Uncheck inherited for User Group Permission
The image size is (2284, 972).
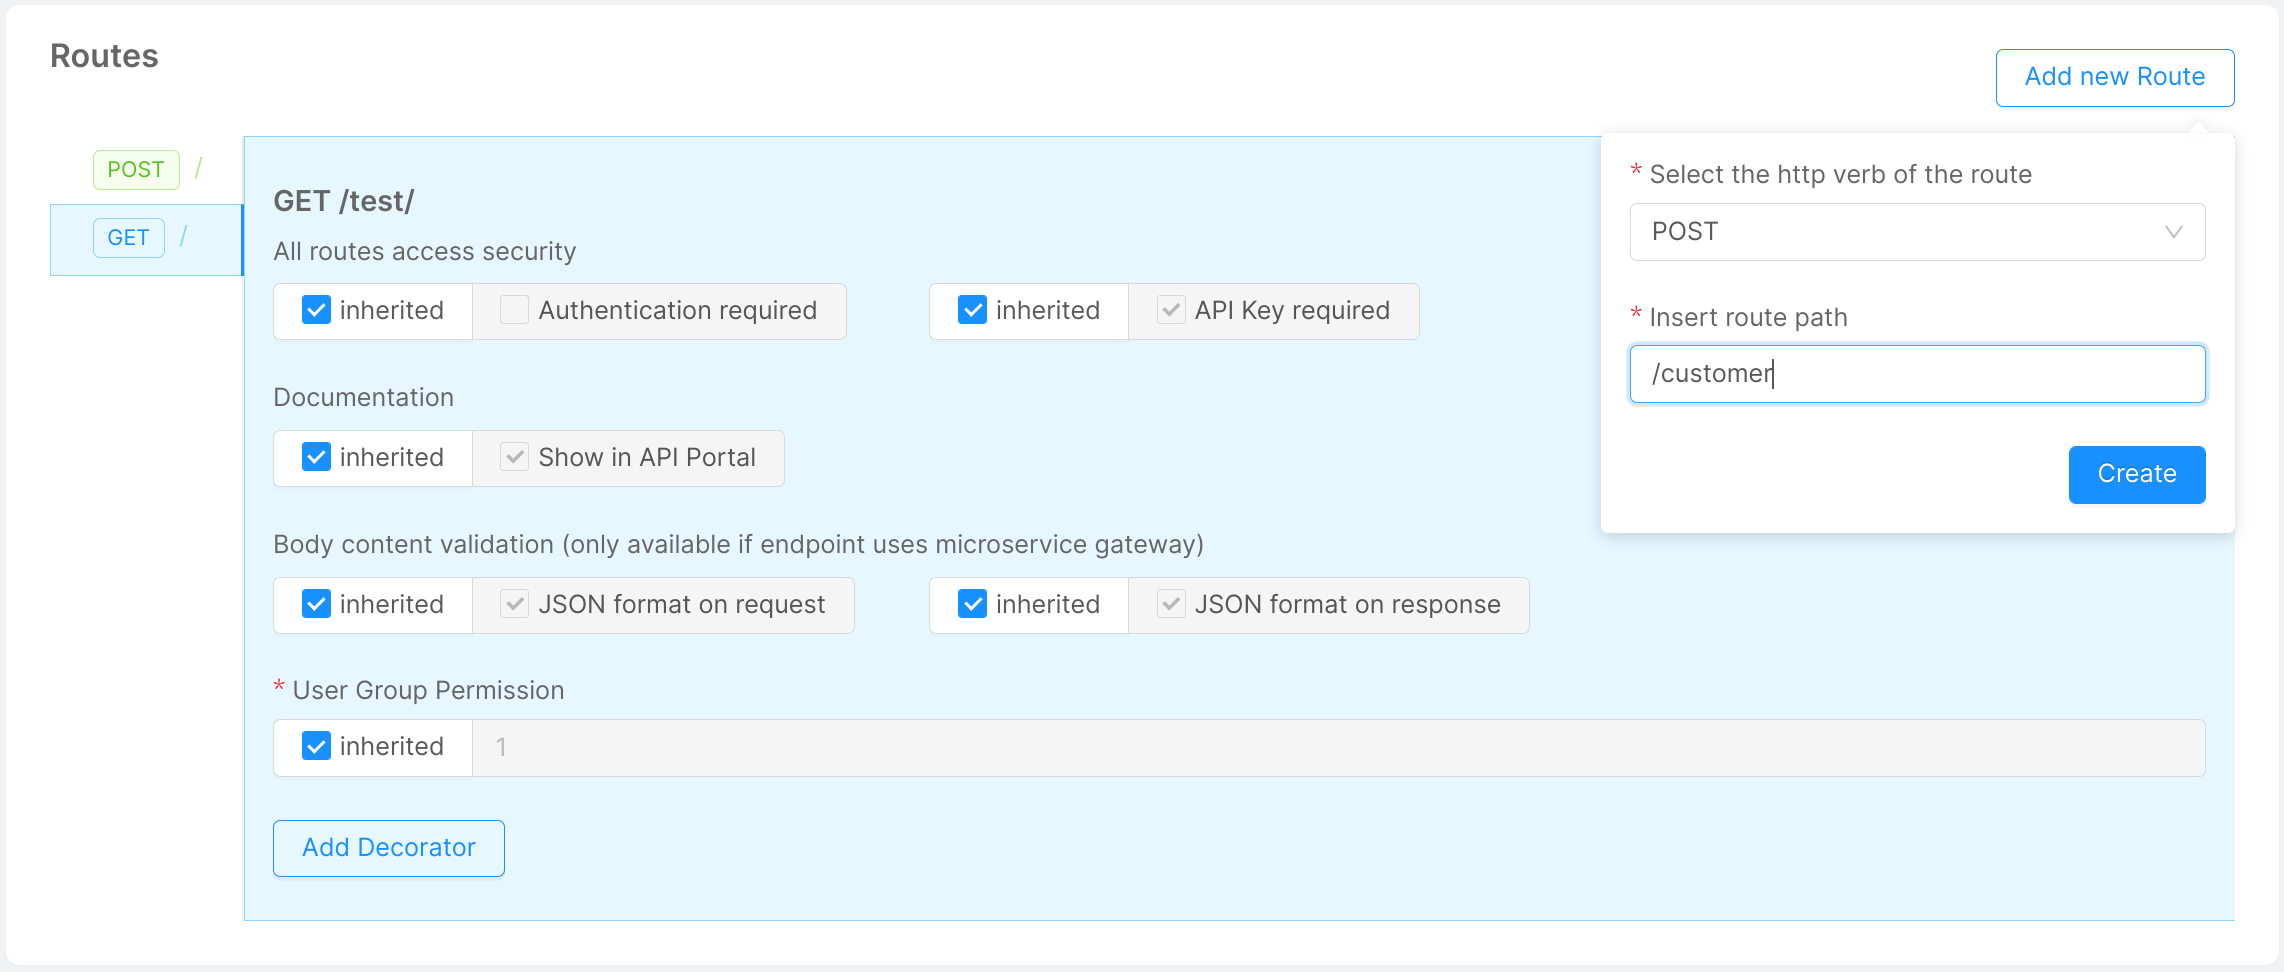pos(316,747)
